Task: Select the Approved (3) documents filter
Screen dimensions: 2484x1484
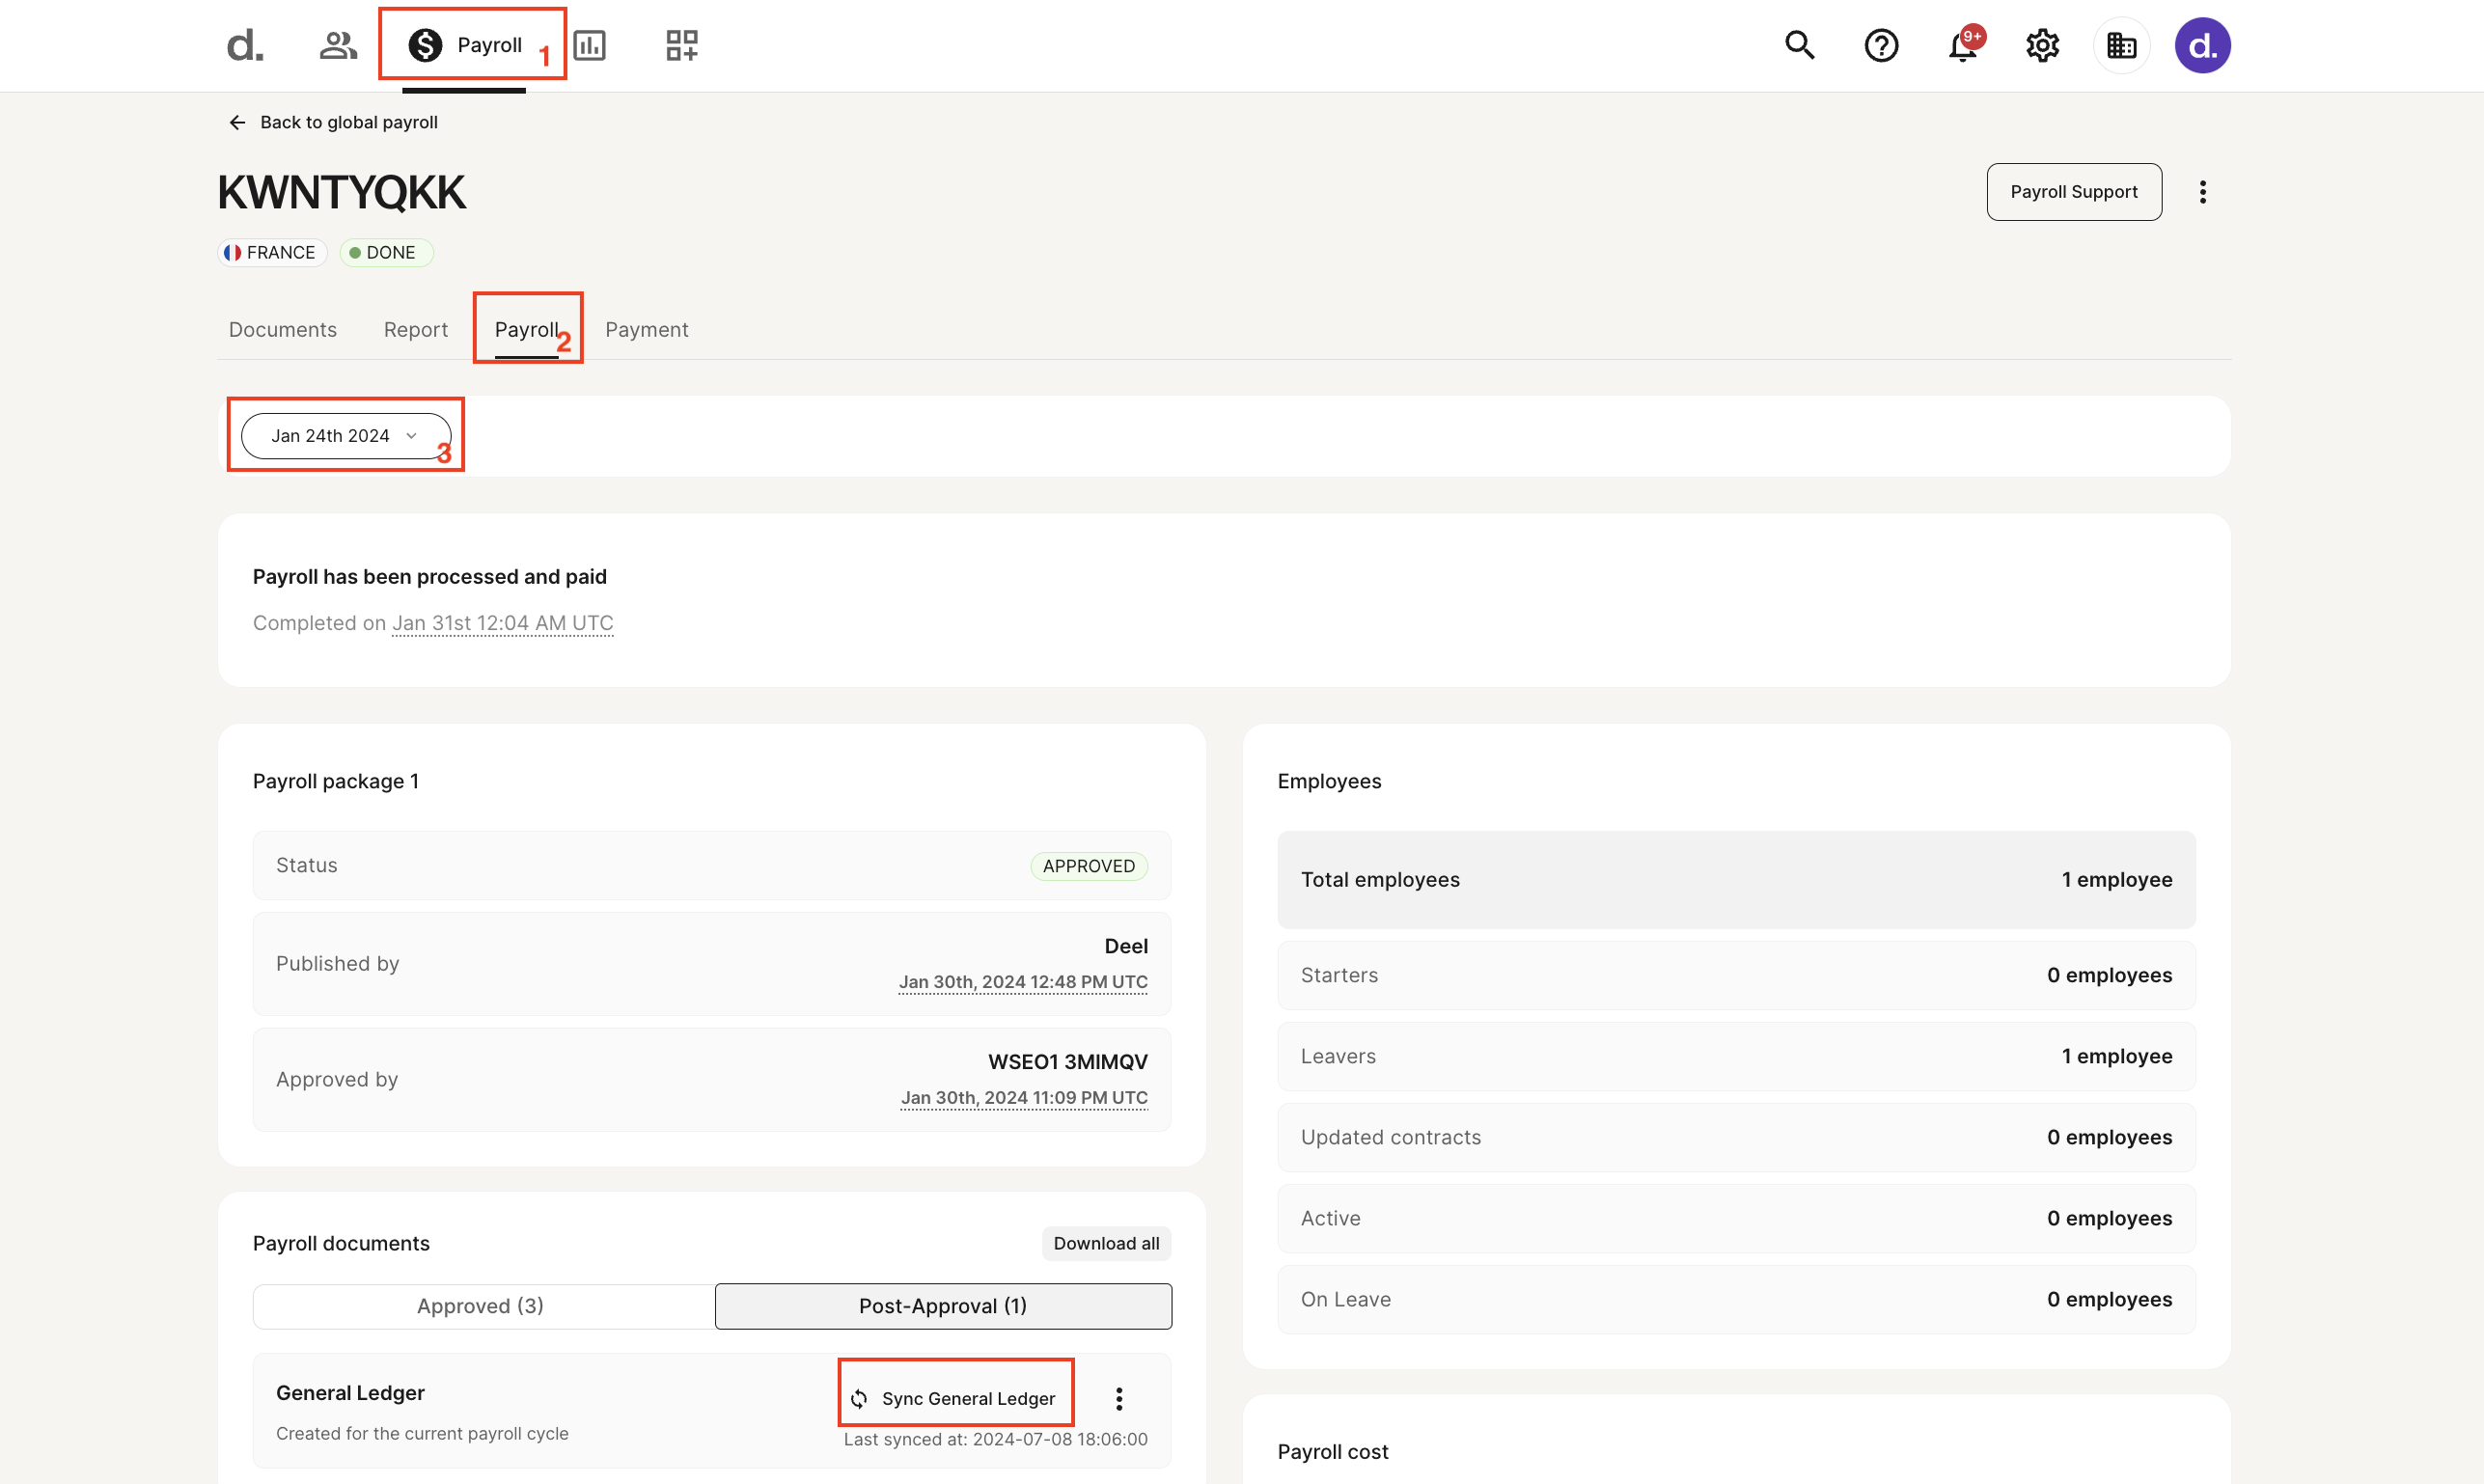Action: [x=480, y=1305]
